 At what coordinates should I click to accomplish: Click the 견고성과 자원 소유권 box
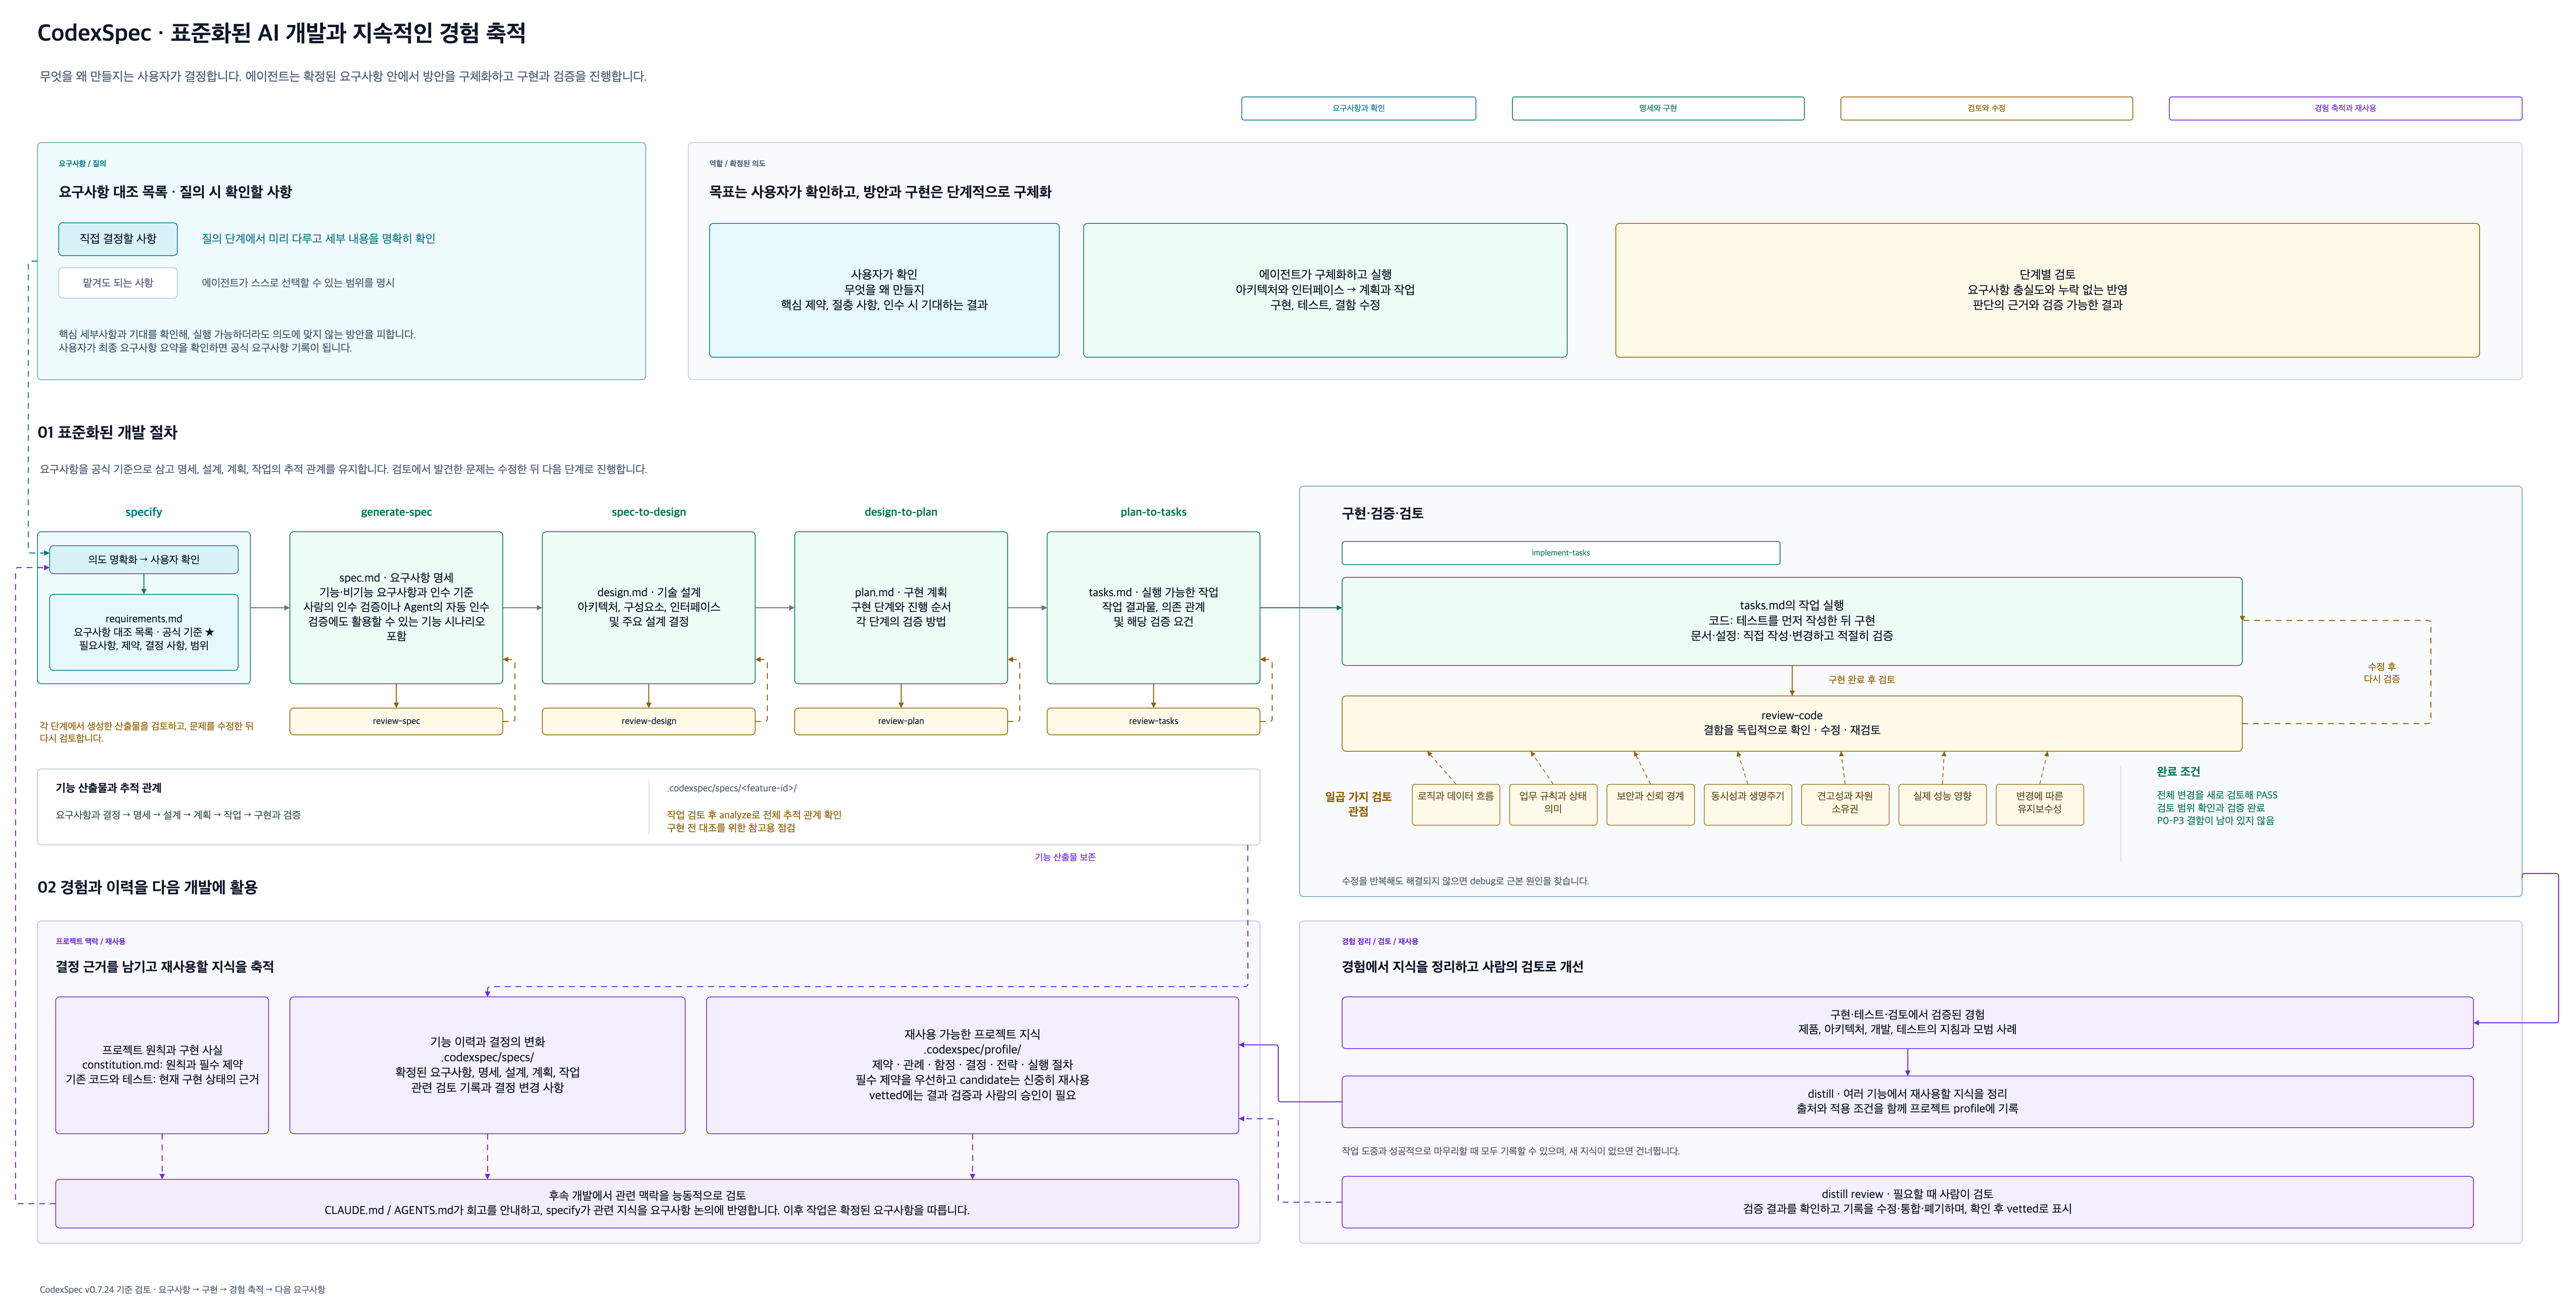pos(1845,805)
